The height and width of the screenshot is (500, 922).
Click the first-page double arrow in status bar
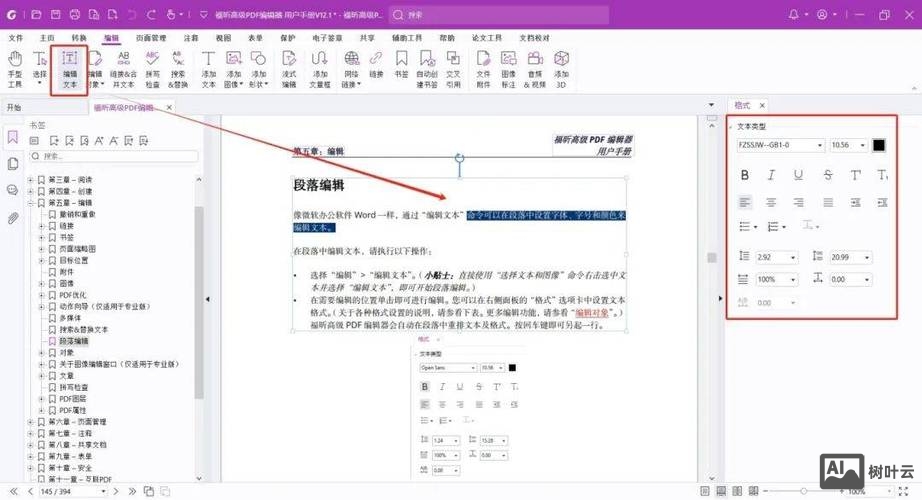click(x=14, y=491)
